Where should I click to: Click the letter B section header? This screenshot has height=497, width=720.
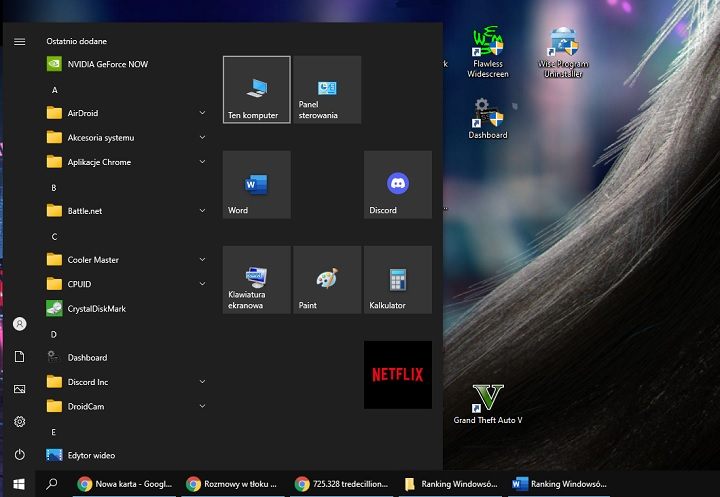coord(54,188)
